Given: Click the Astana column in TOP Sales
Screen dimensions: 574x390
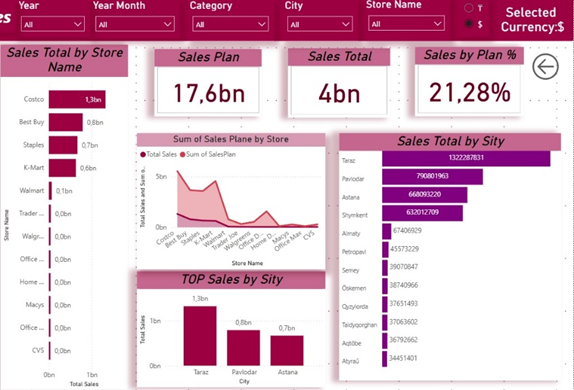Looking at the screenshot, I should tap(287, 350).
